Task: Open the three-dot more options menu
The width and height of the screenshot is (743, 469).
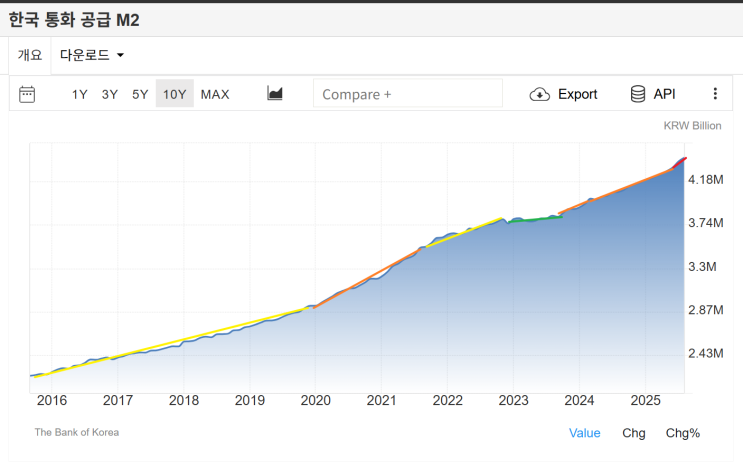Action: (715, 94)
